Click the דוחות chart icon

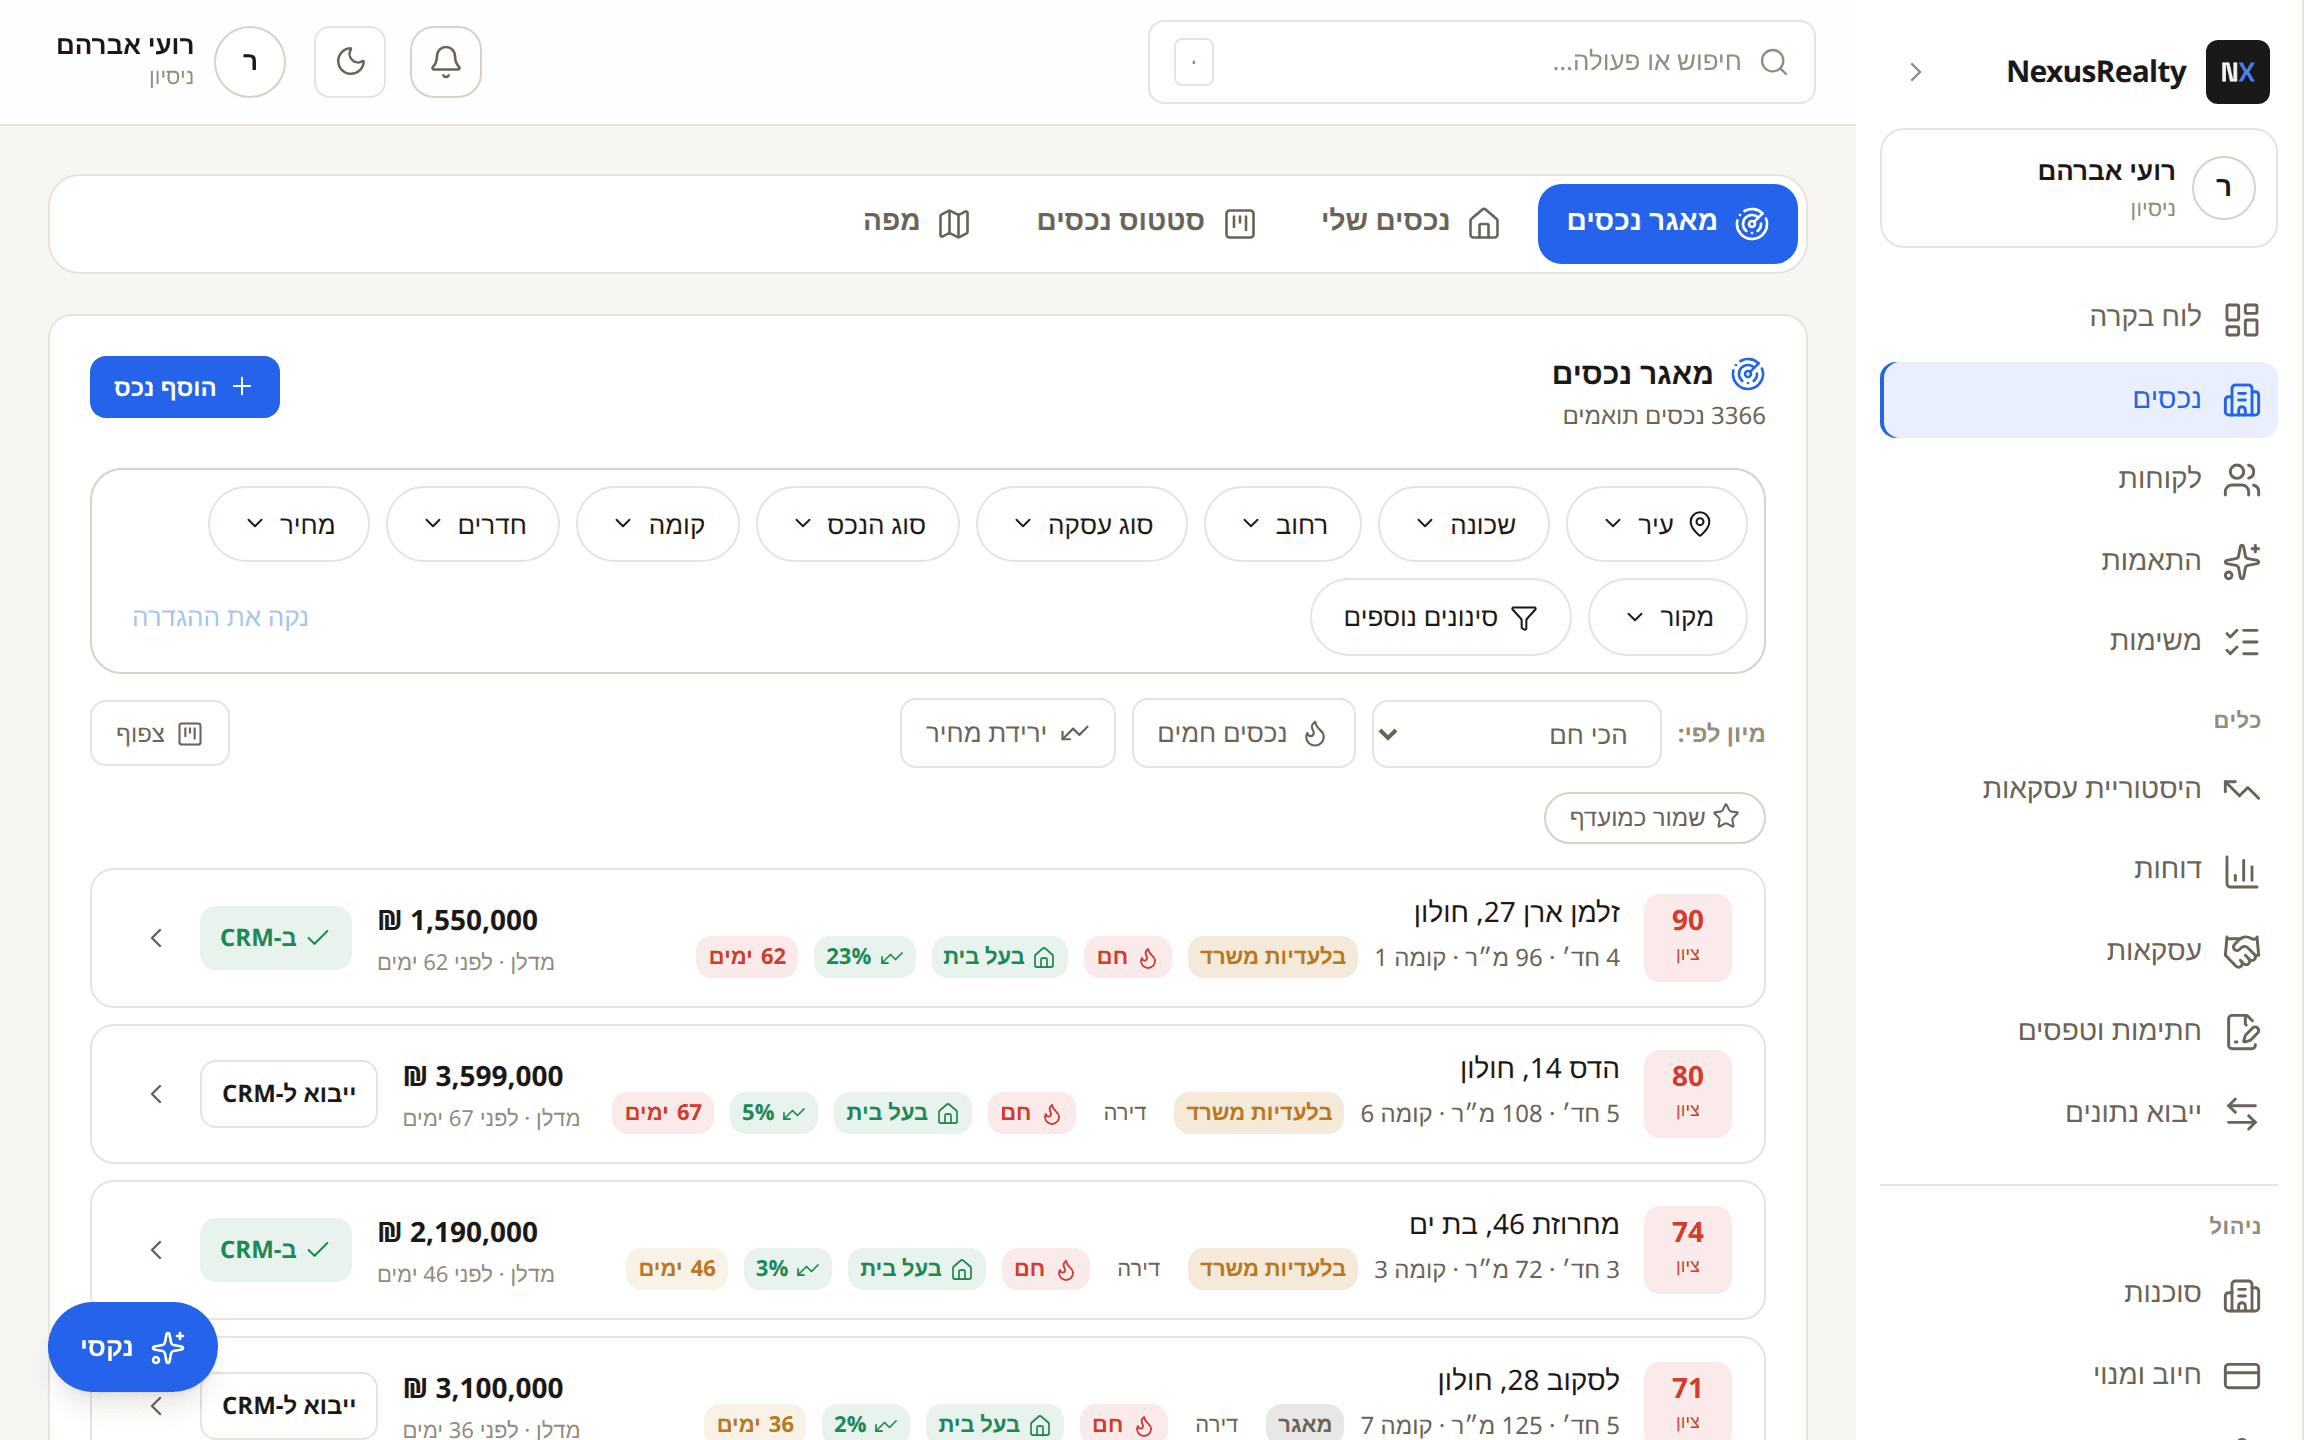[2241, 870]
